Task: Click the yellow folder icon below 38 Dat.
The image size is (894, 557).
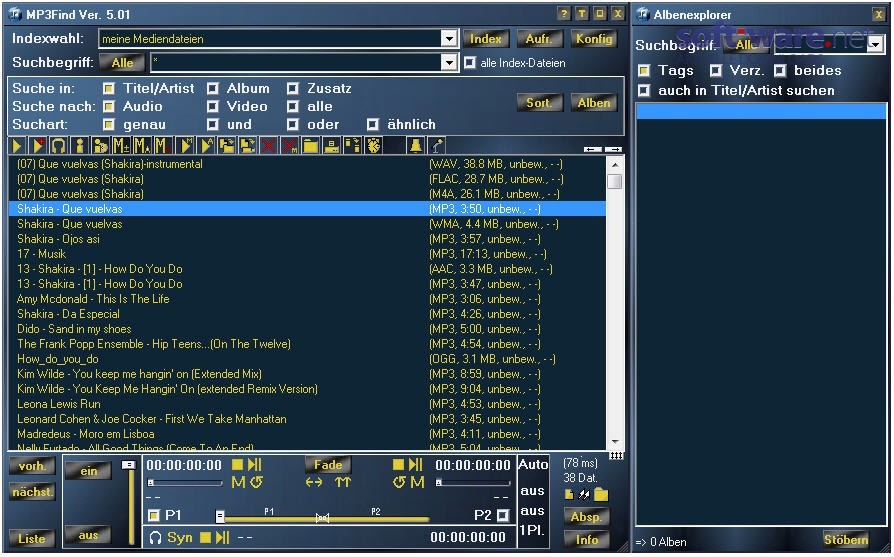Action: 601,494
